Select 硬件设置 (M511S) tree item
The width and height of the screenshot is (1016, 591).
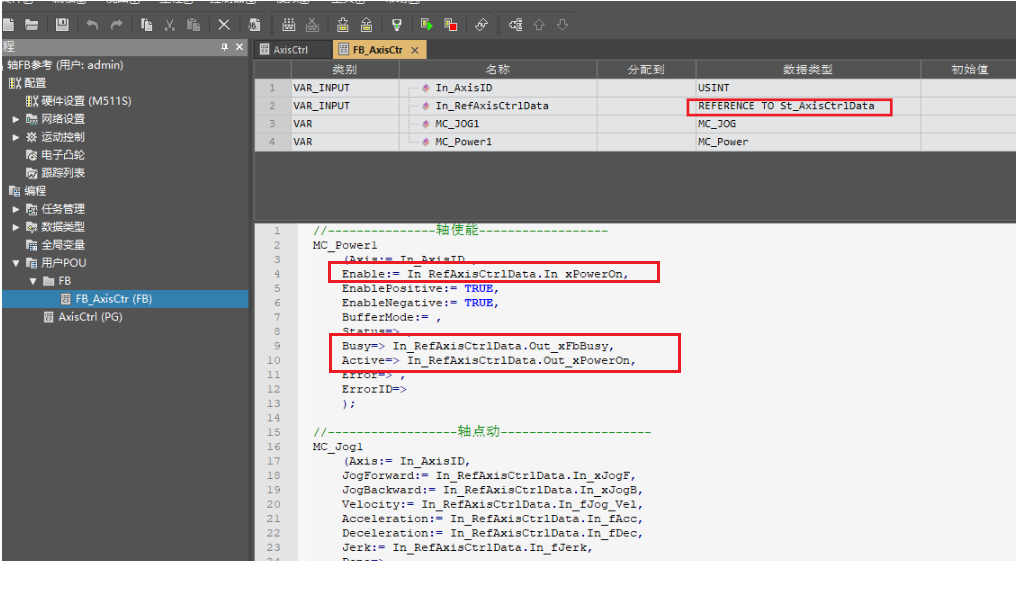click(x=85, y=101)
